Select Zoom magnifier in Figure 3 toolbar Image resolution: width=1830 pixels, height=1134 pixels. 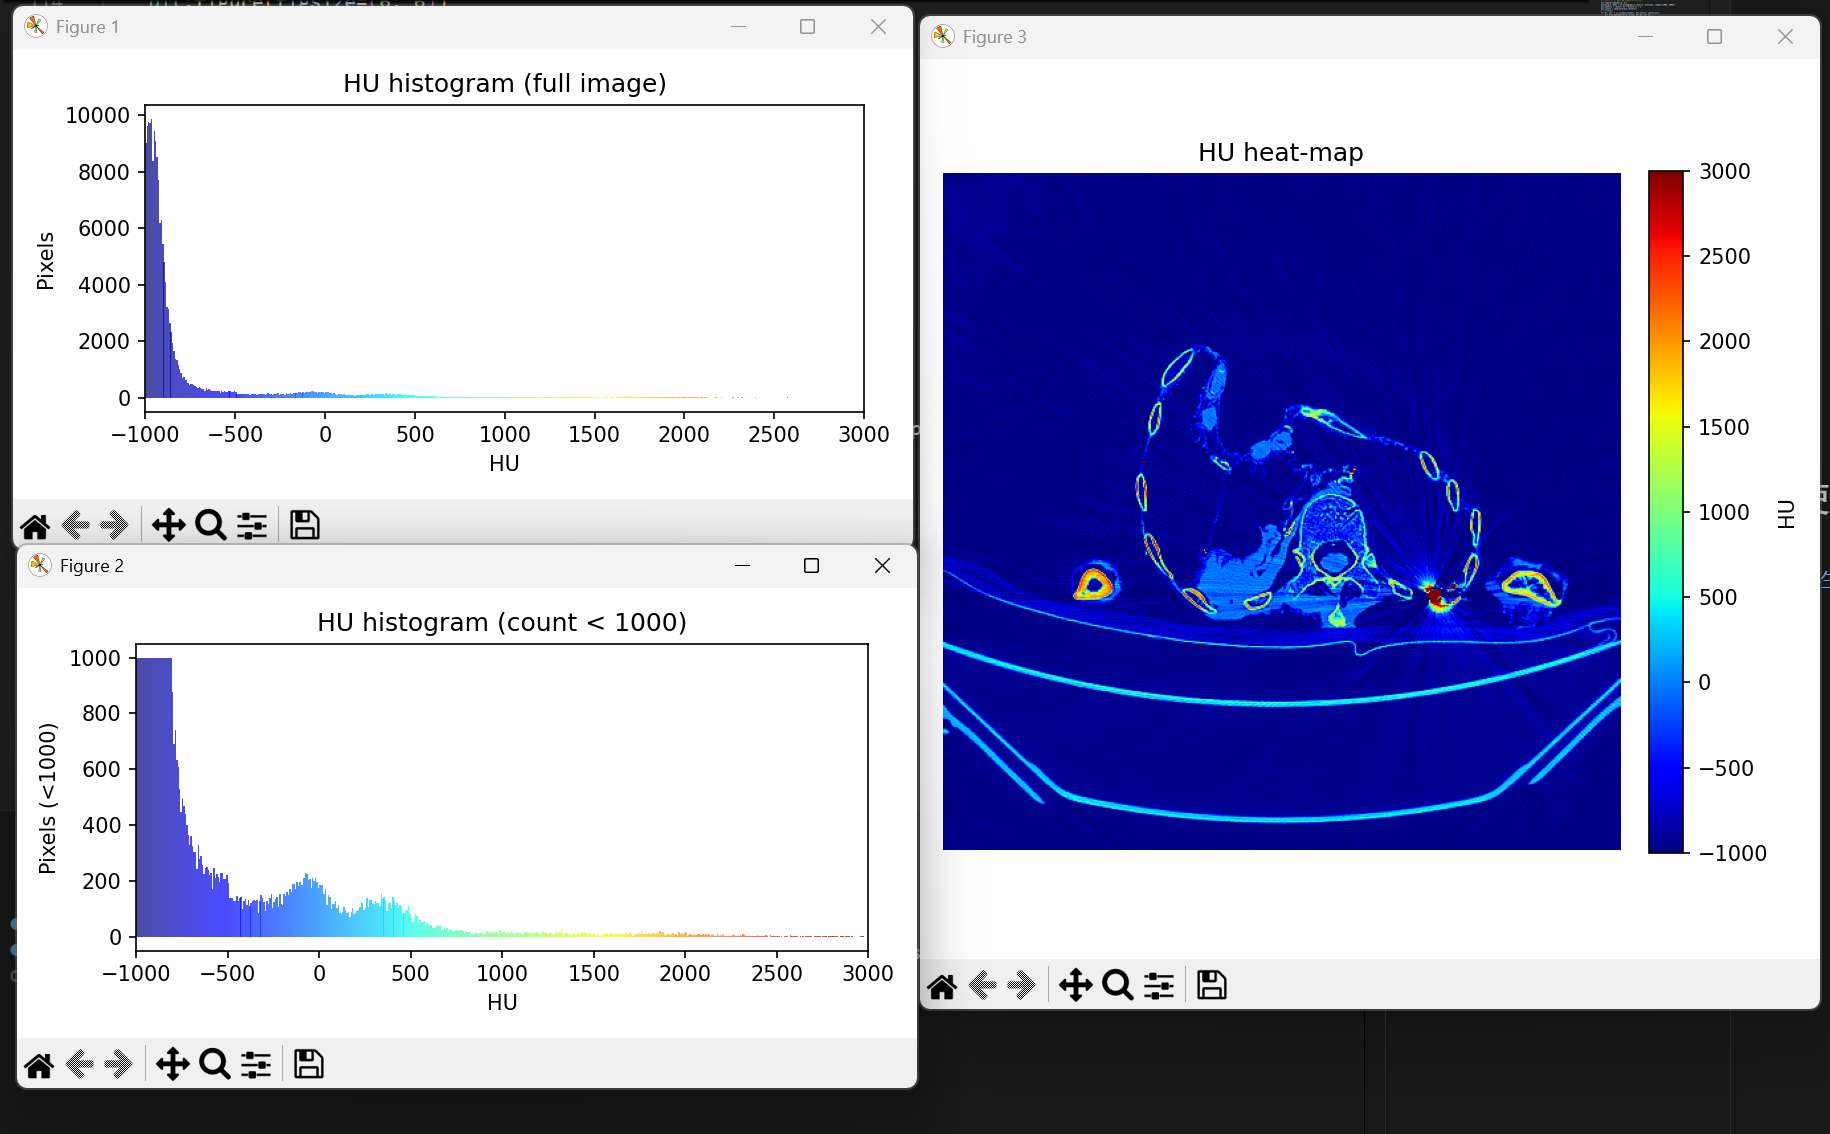click(x=1117, y=986)
